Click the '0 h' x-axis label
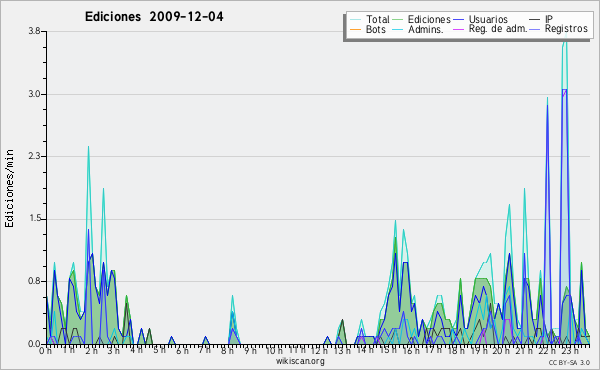The height and width of the screenshot is (370, 600). [x=45, y=351]
